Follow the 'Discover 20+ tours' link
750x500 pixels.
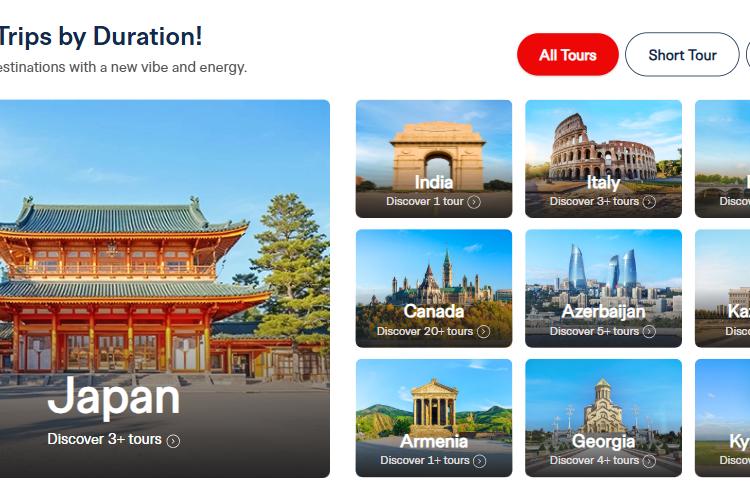(425, 331)
